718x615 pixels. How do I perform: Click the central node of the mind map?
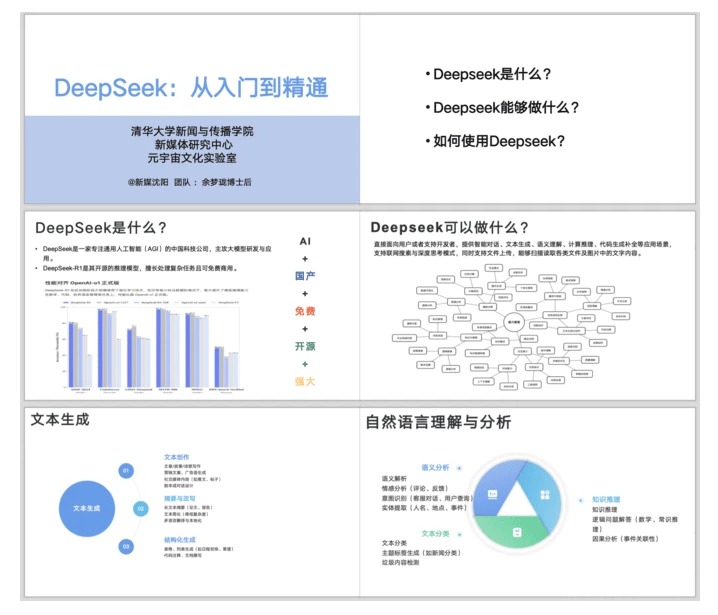pos(514,322)
